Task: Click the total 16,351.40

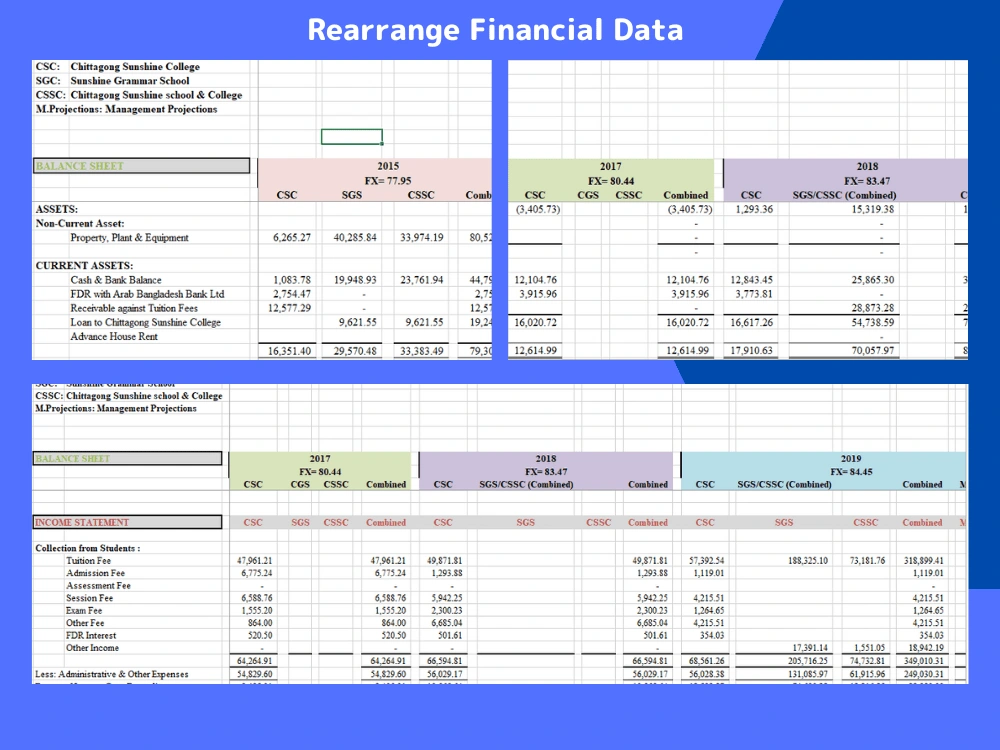Action: 289,351
